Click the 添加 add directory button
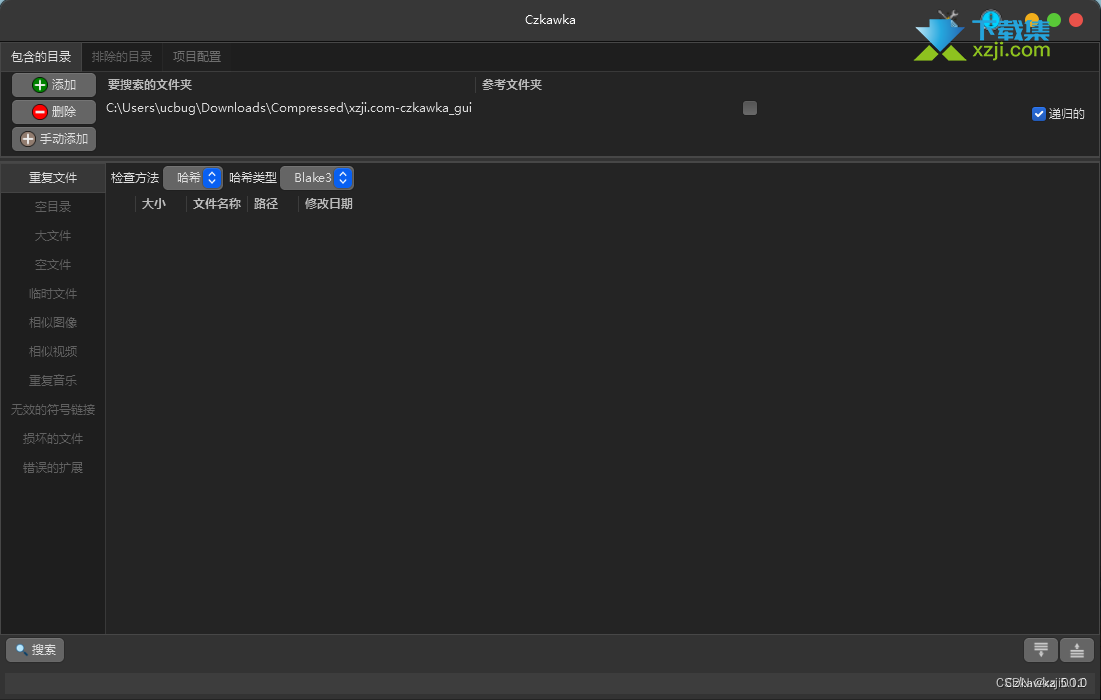Screen dimensions: 1101x700 coord(53,85)
